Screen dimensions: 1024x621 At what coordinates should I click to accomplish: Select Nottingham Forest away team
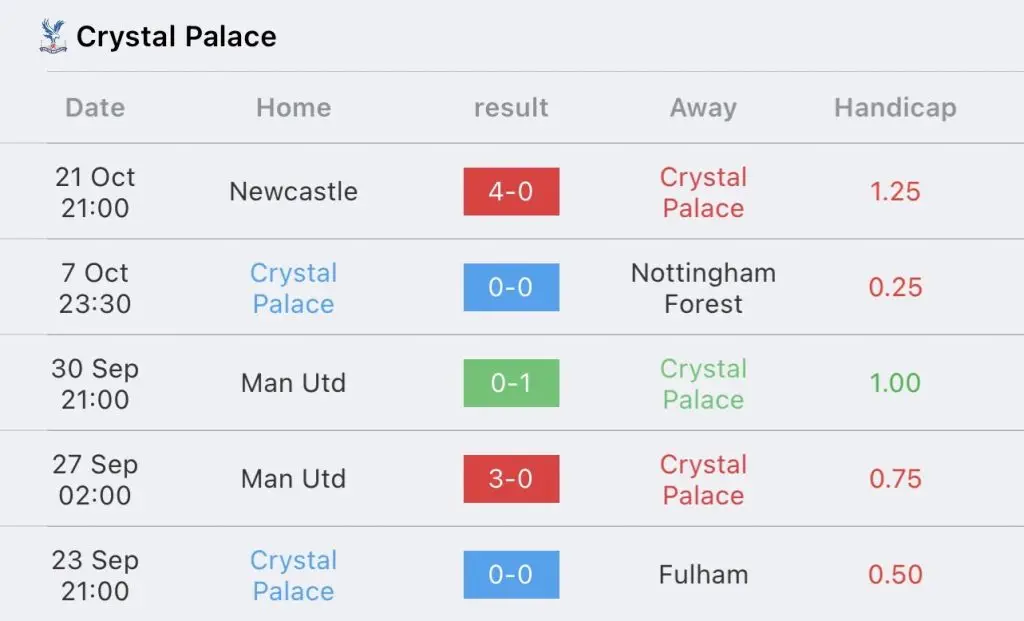tap(703, 288)
